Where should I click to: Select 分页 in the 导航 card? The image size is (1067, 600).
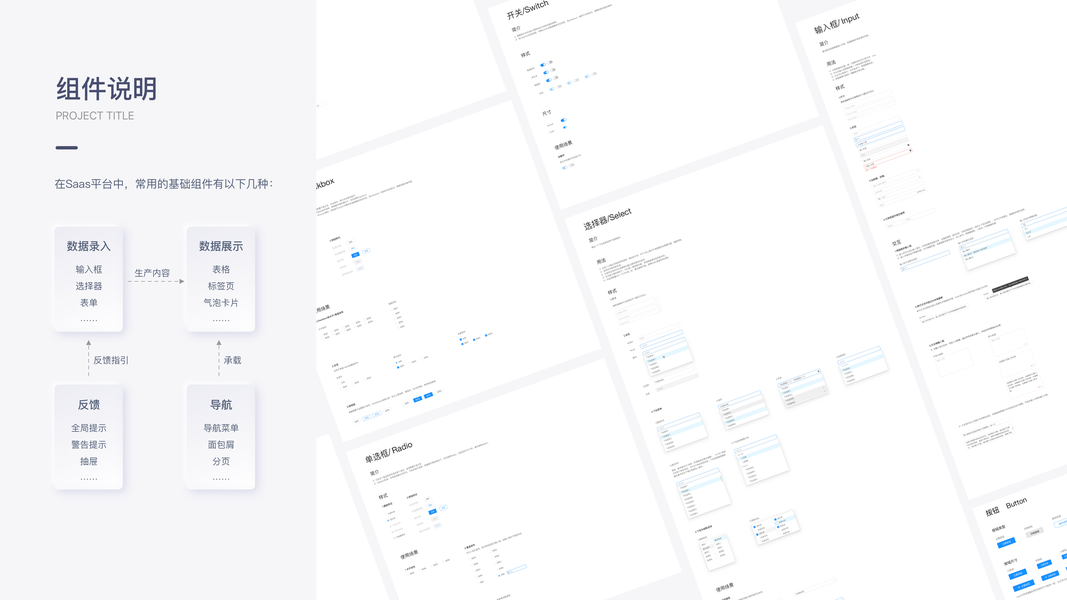[221, 461]
